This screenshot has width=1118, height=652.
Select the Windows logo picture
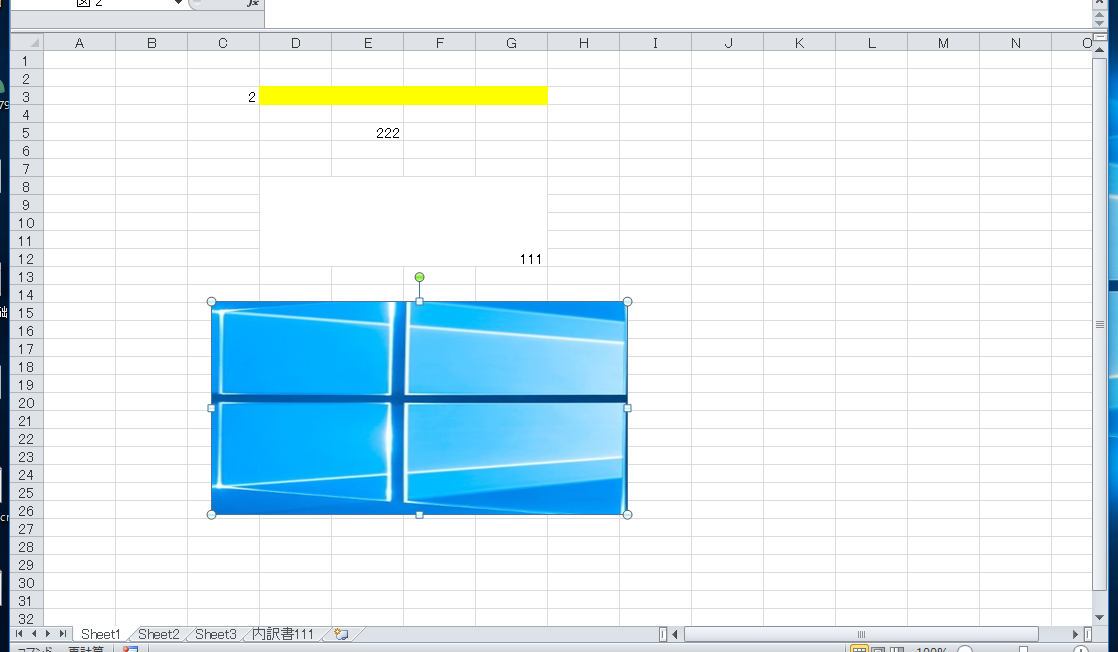point(419,408)
